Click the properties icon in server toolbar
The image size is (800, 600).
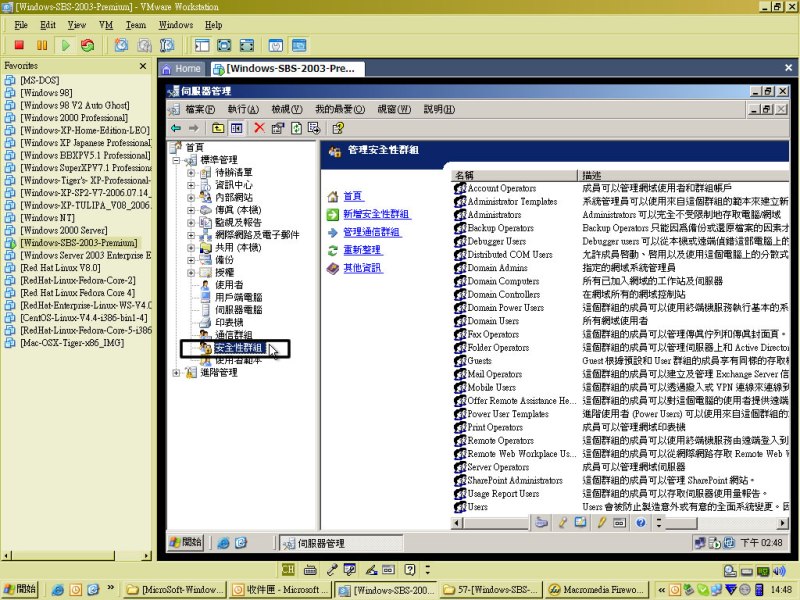coord(278,128)
